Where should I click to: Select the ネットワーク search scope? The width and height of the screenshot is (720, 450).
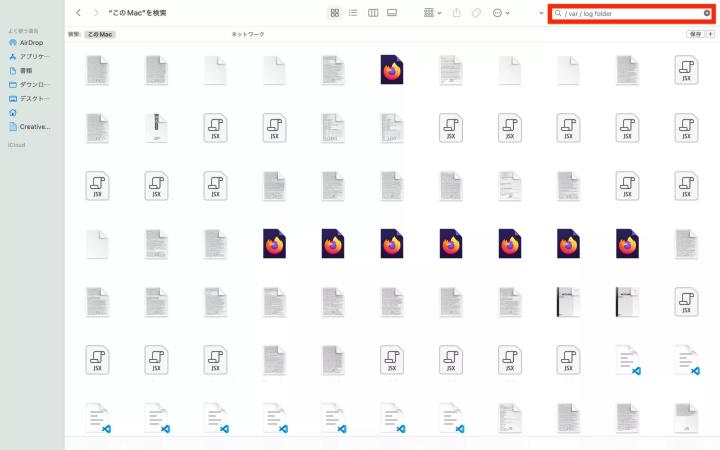(x=248, y=34)
